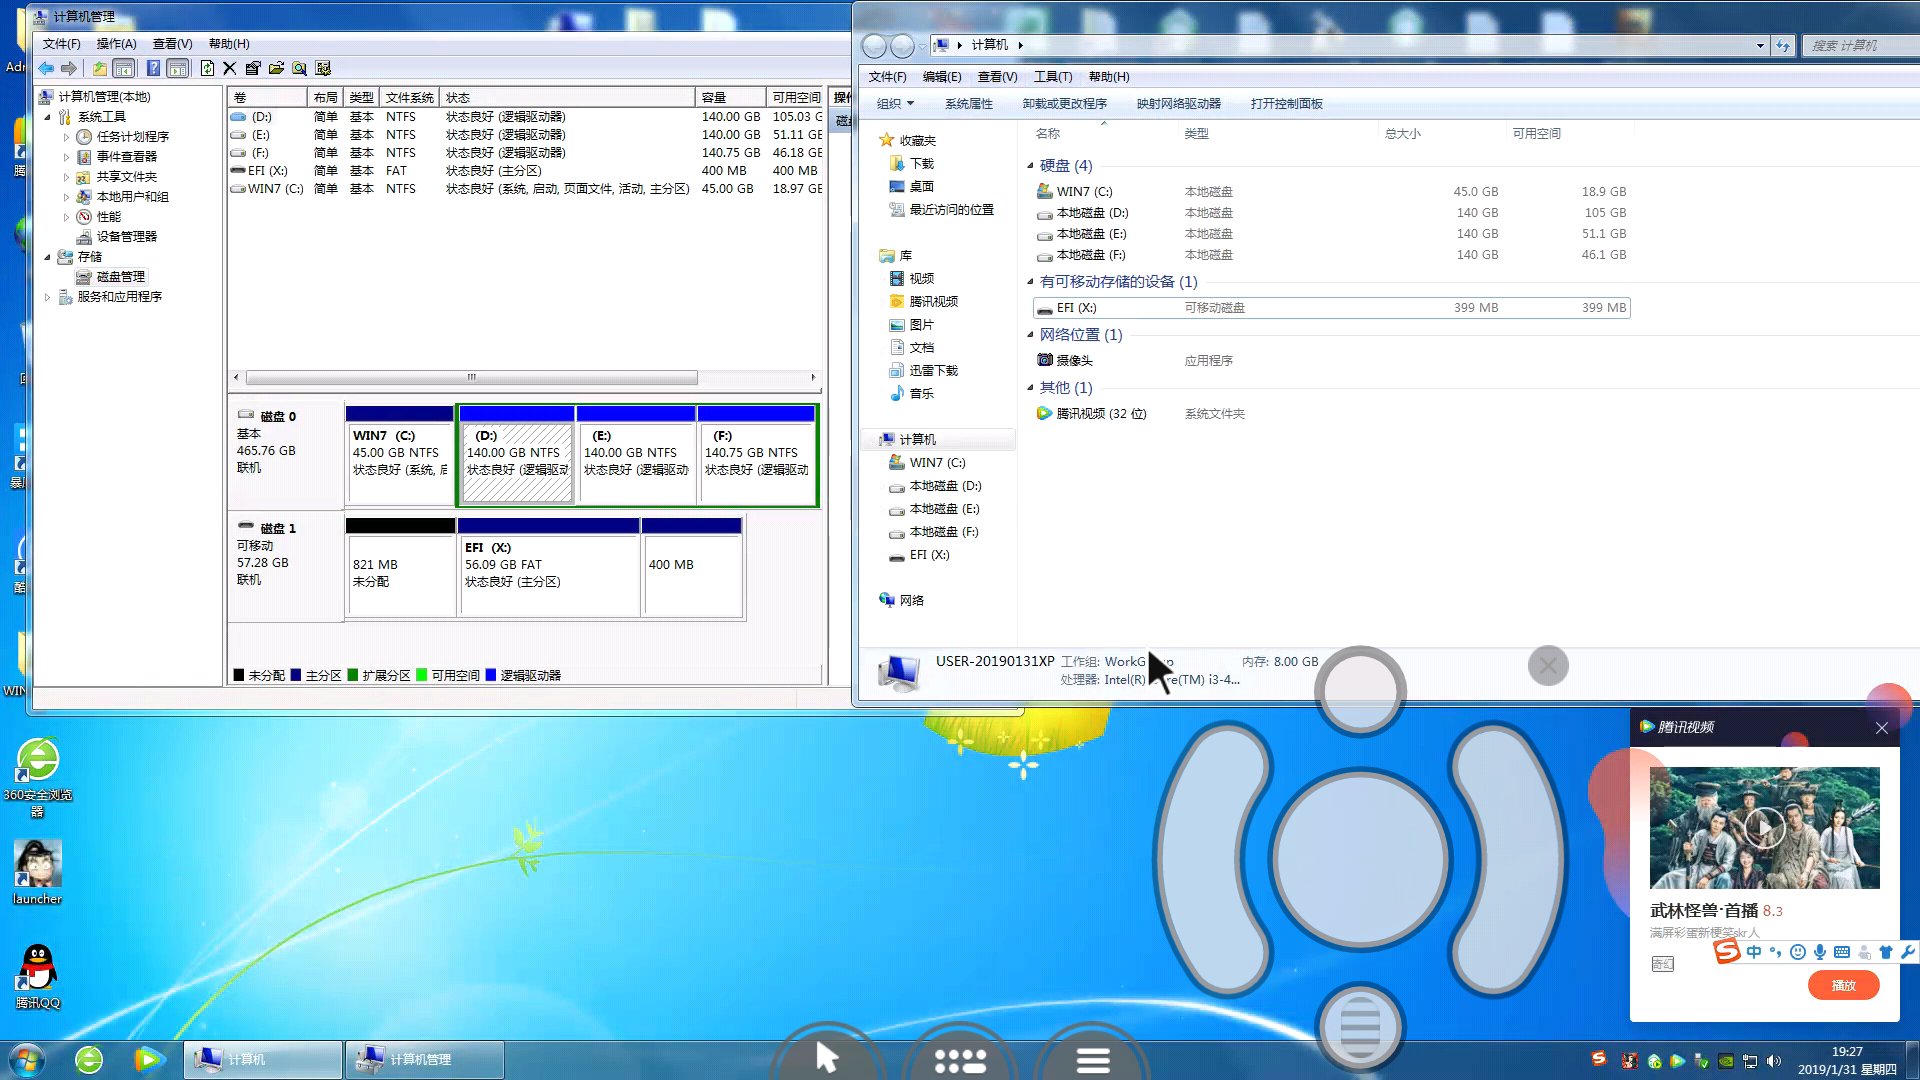Expand Services and Applications tree node
Screen dimensions: 1920x1080
(47, 297)
